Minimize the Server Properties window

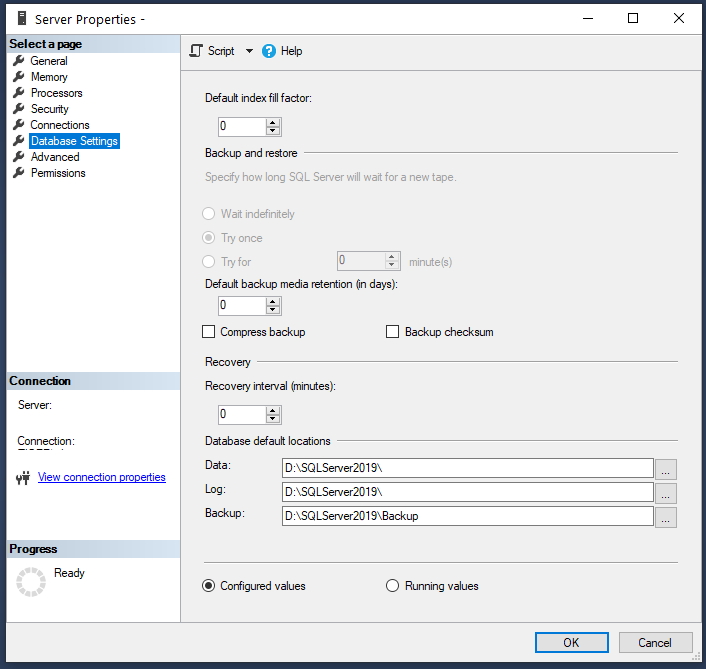pyautogui.click(x=588, y=18)
